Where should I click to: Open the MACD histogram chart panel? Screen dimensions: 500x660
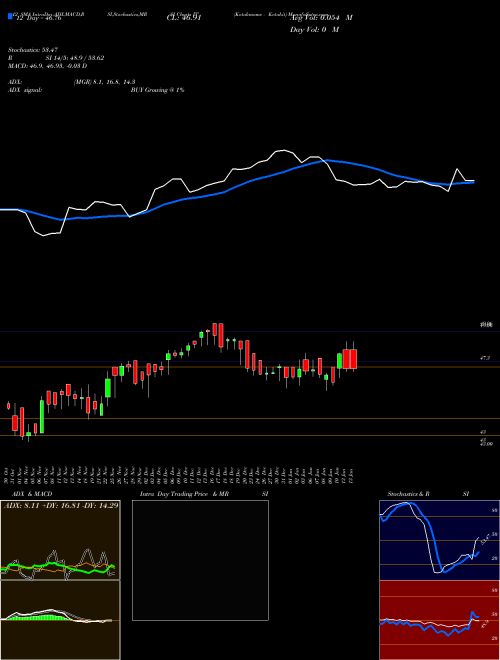pyautogui.click(x=60, y=620)
